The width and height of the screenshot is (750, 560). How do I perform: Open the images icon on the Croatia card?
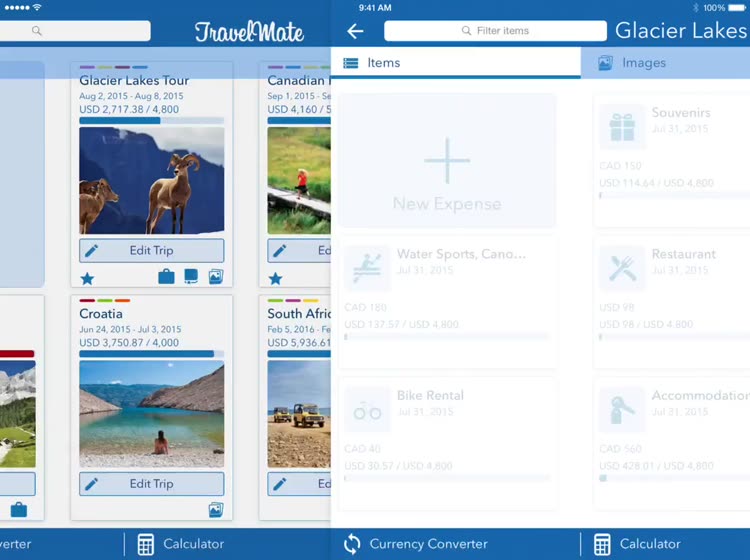(x=216, y=510)
